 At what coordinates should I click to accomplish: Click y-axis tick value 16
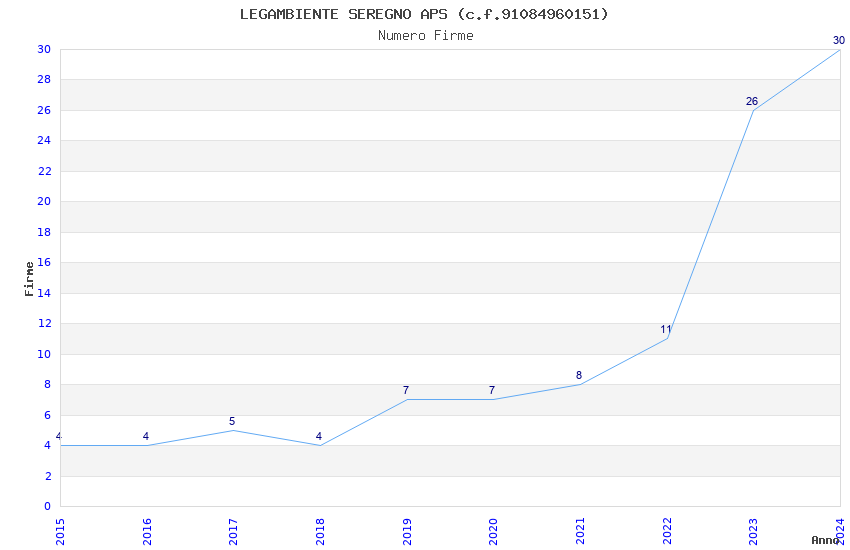coord(44,262)
